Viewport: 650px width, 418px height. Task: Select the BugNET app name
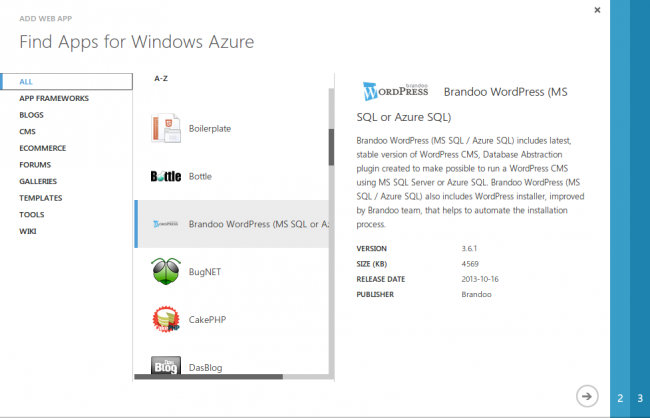[x=205, y=272]
